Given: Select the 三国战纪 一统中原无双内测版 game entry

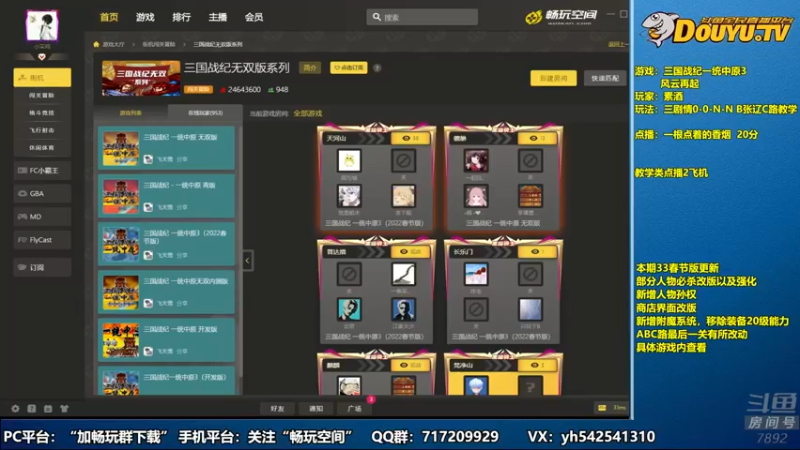Looking at the screenshot, I should pos(166,292).
